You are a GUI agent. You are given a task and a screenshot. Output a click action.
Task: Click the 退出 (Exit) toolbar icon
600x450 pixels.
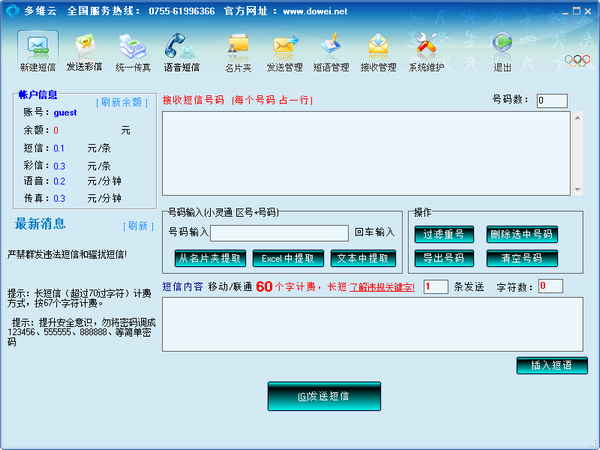tap(502, 51)
